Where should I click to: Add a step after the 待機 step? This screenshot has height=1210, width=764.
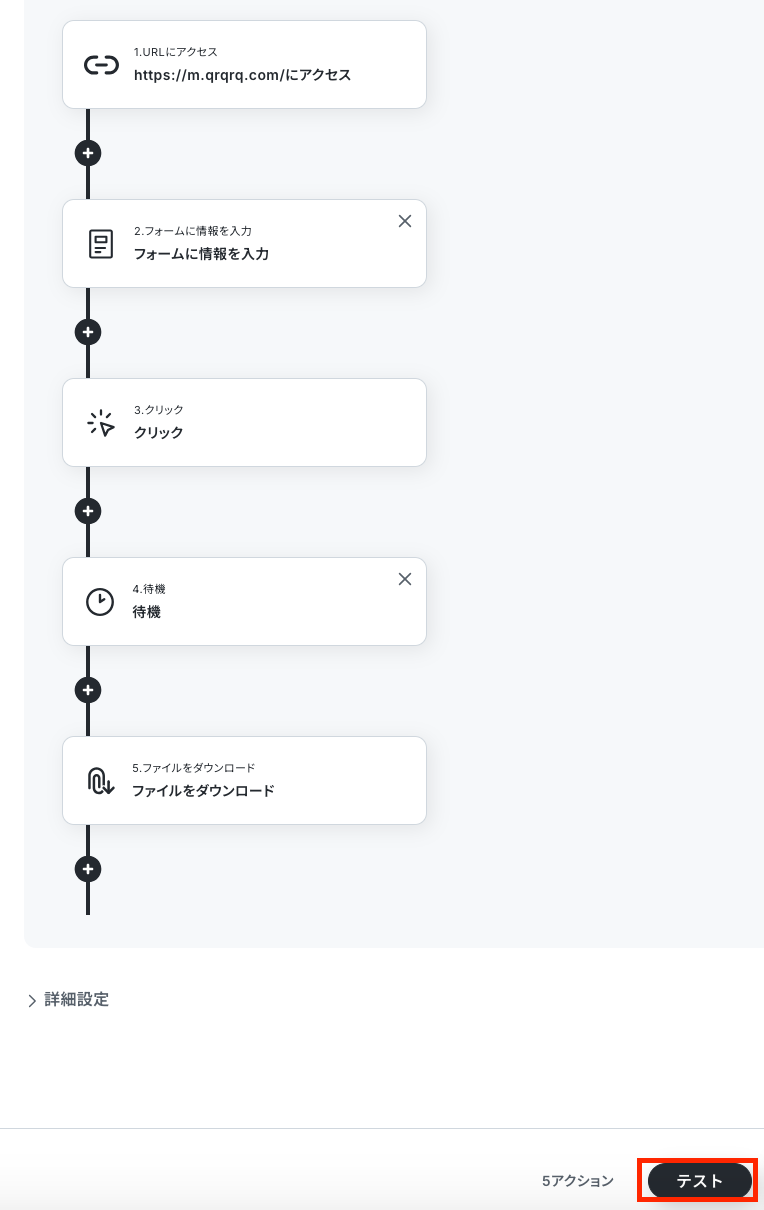pyautogui.click(x=88, y=690)
